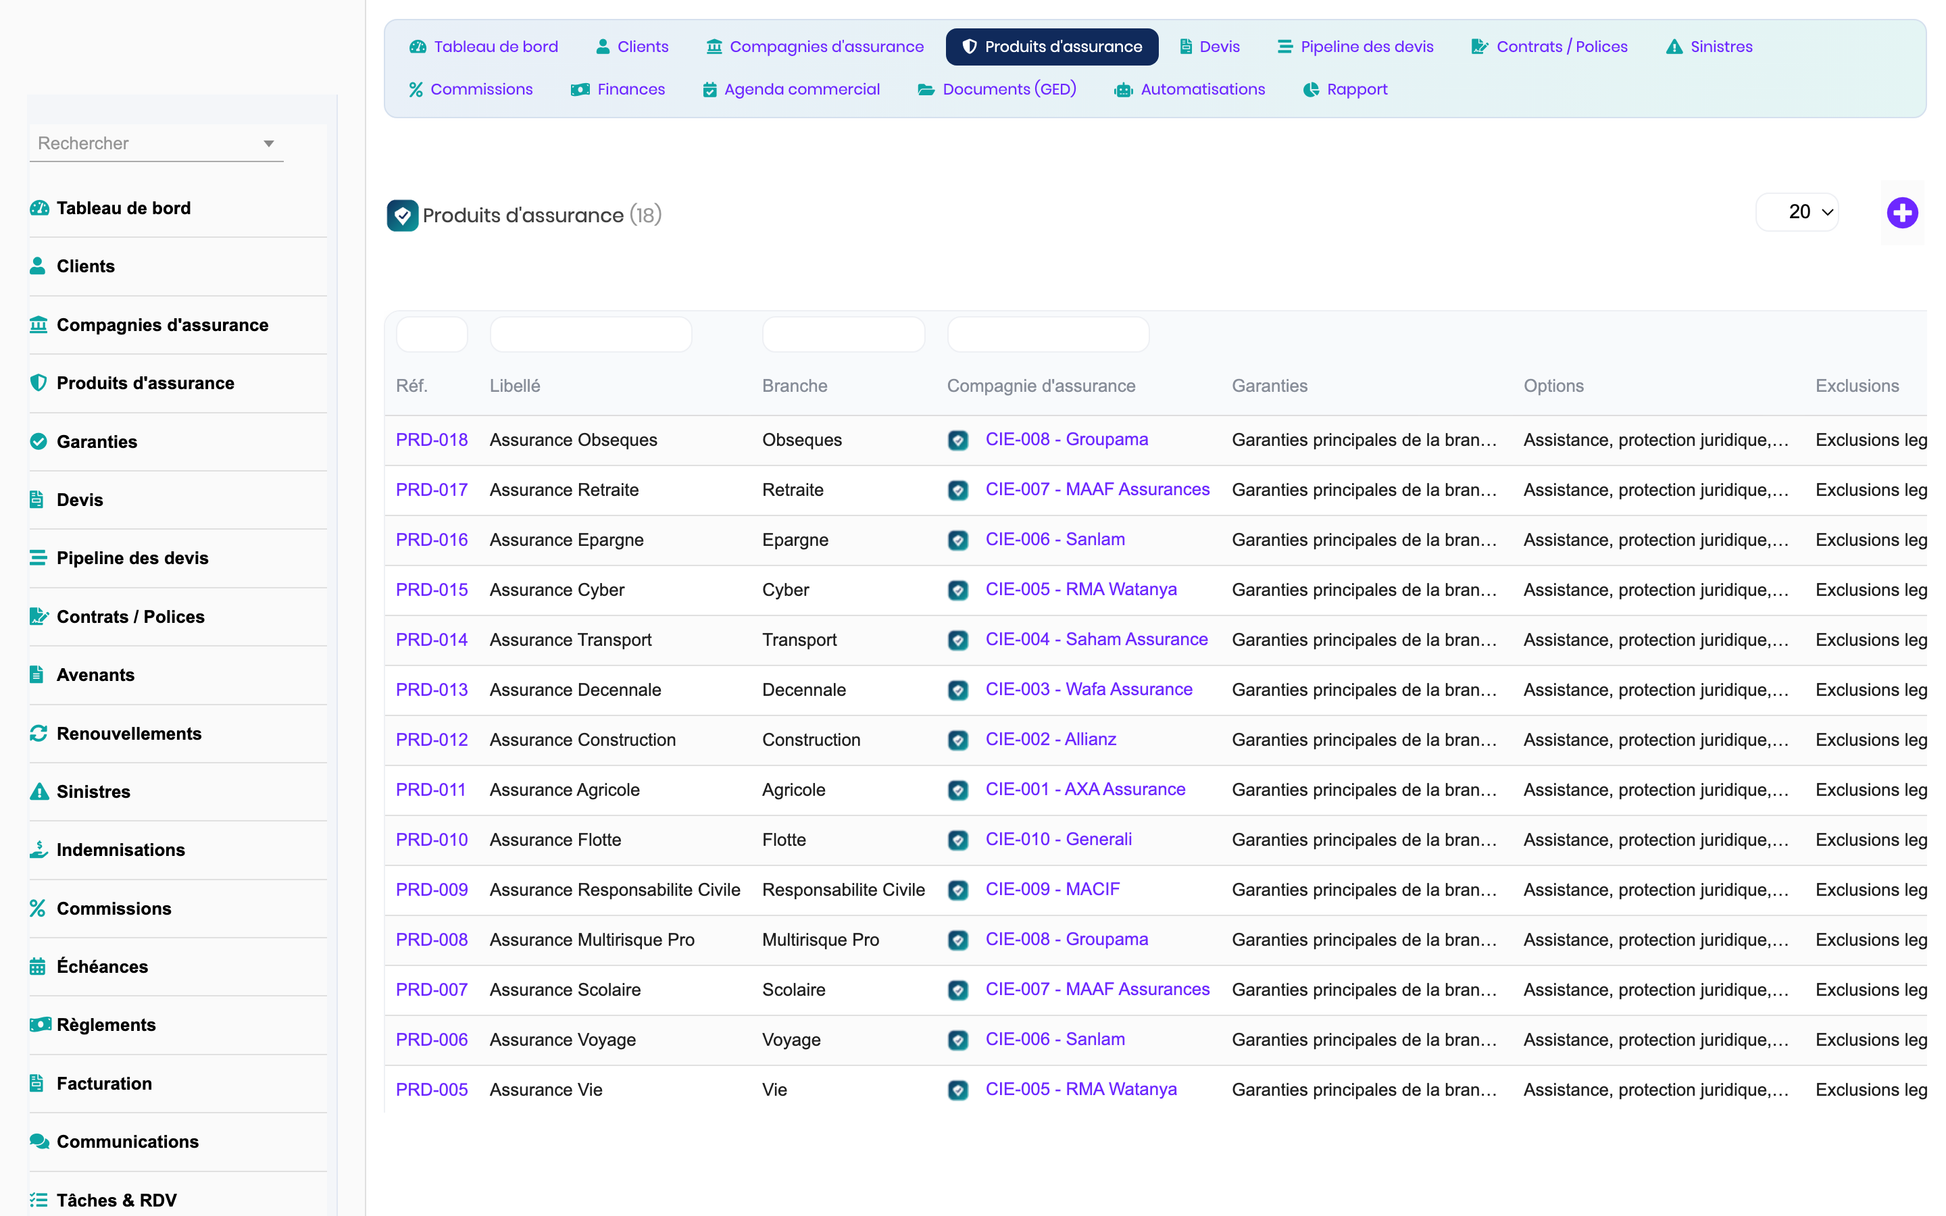
Task: Open the Automatisations top tab
Action: tap(1190, 90)
